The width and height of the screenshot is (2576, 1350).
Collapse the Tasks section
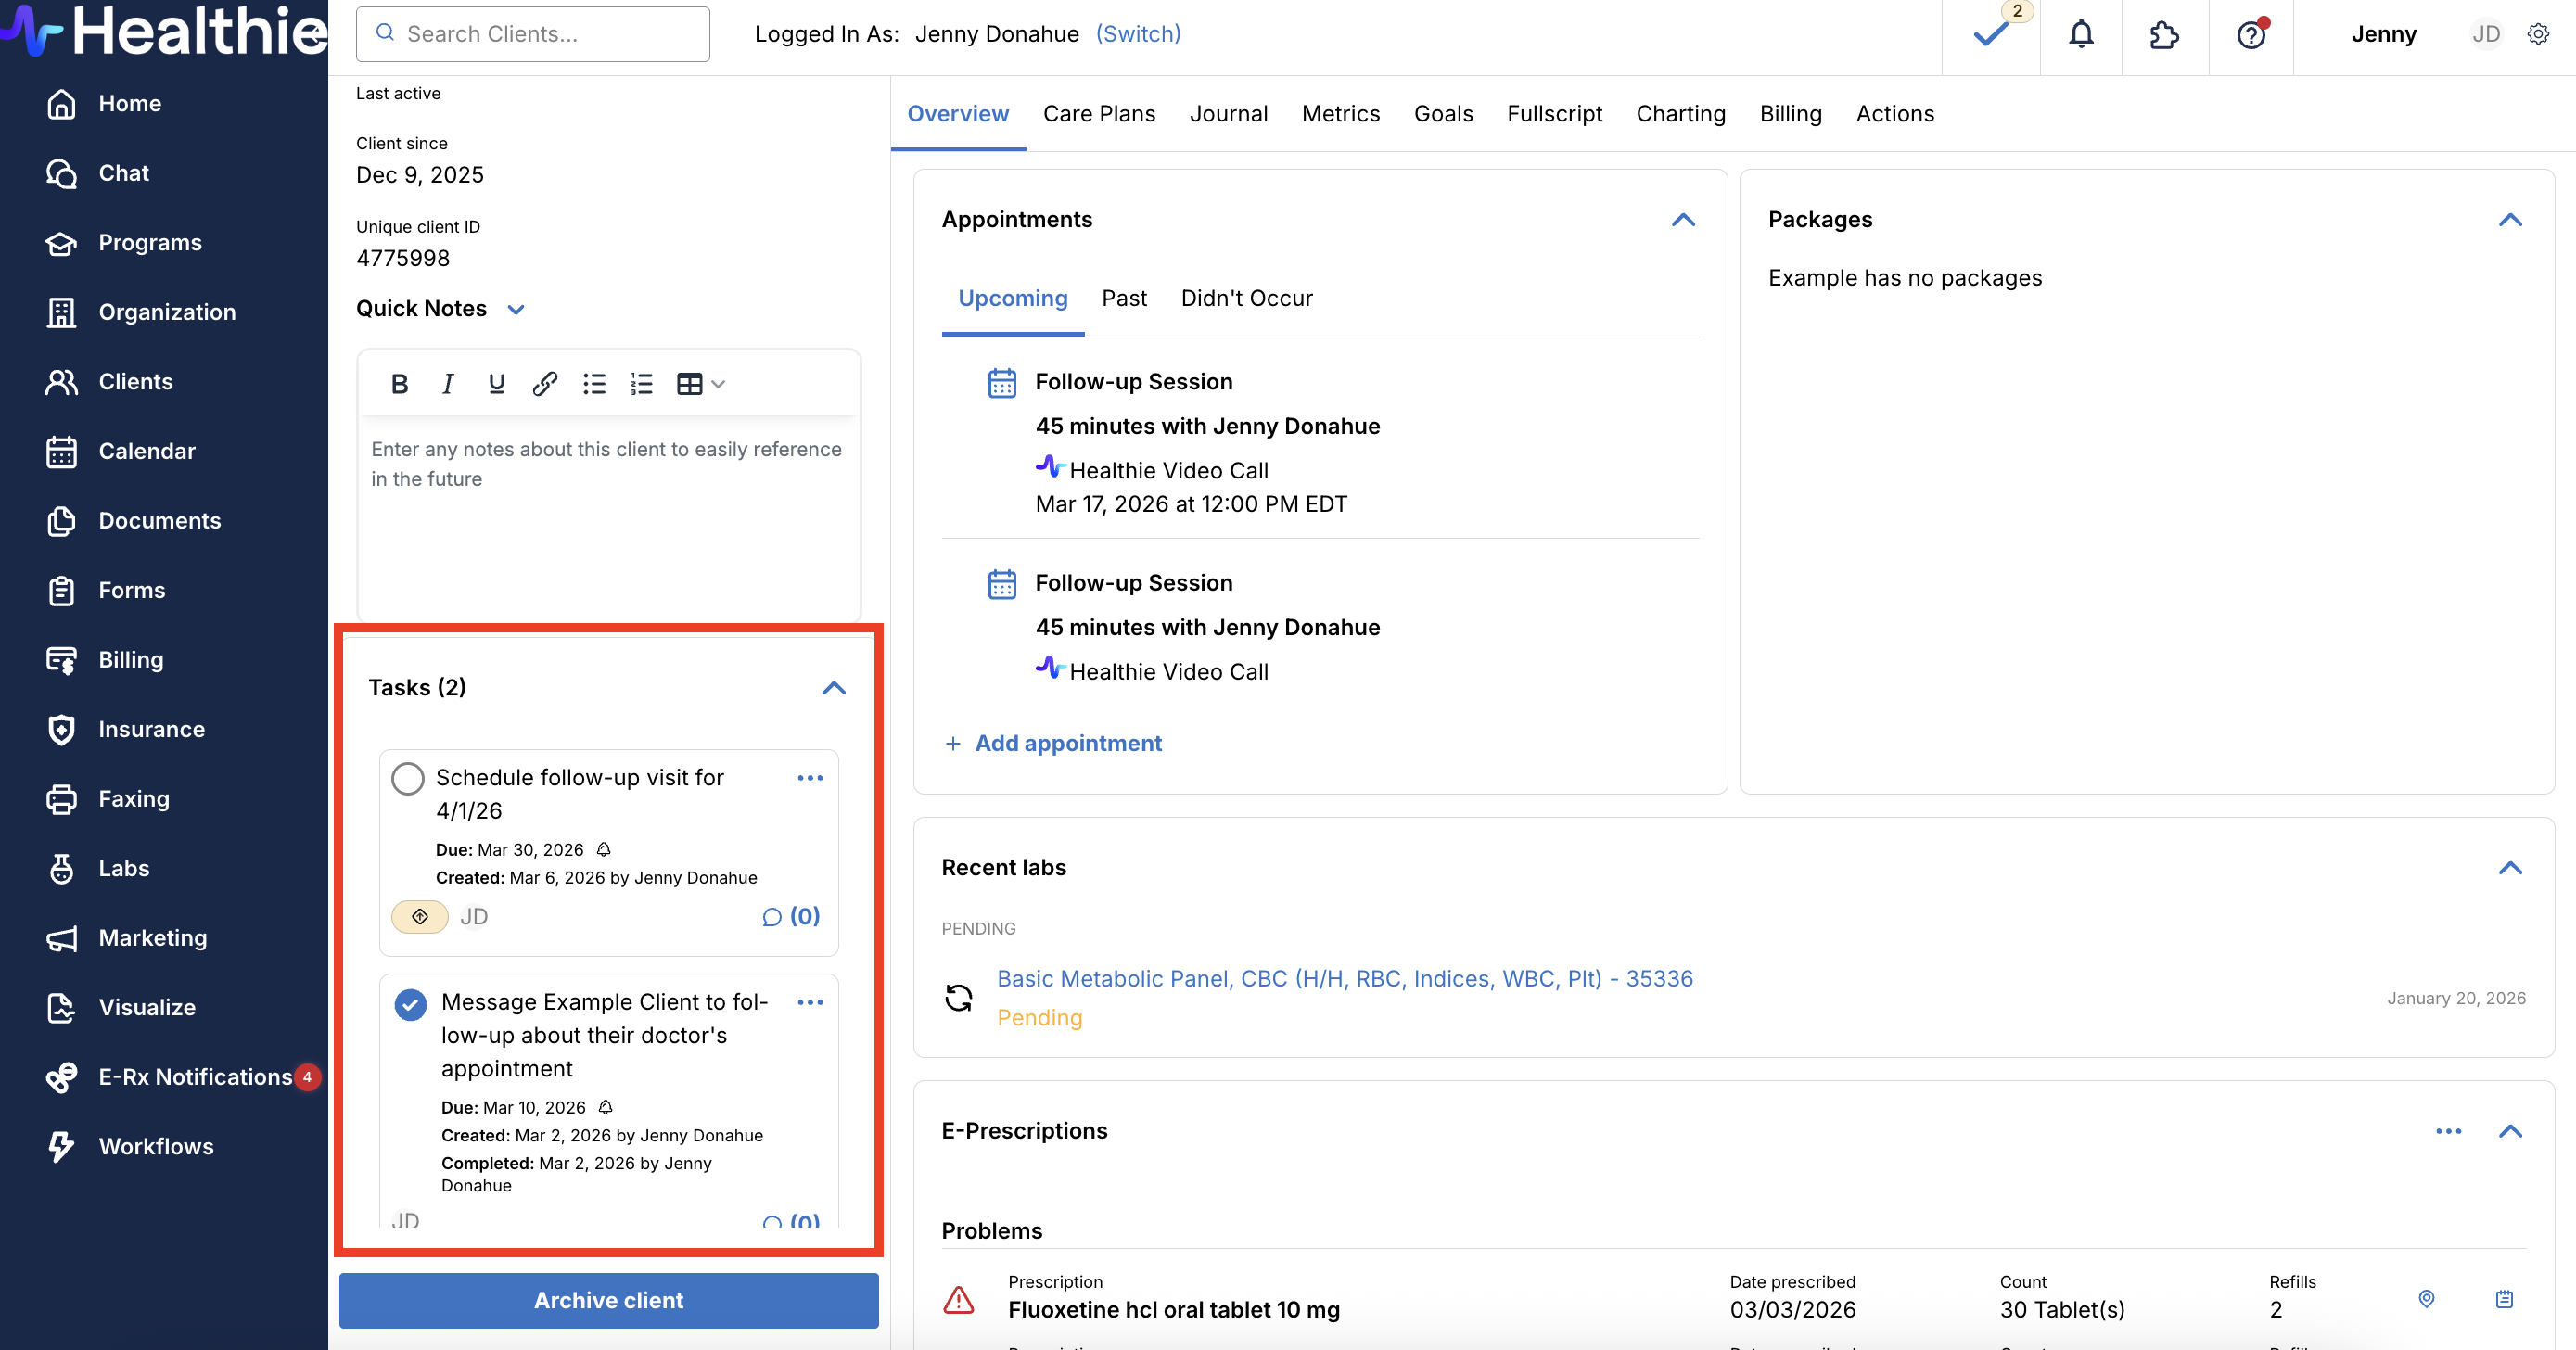(834, 688)
